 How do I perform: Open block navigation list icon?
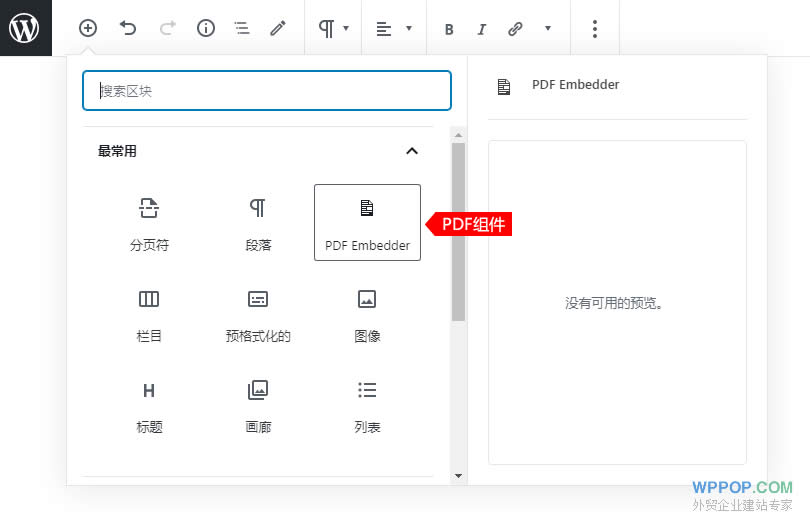(x=242, y=28)
